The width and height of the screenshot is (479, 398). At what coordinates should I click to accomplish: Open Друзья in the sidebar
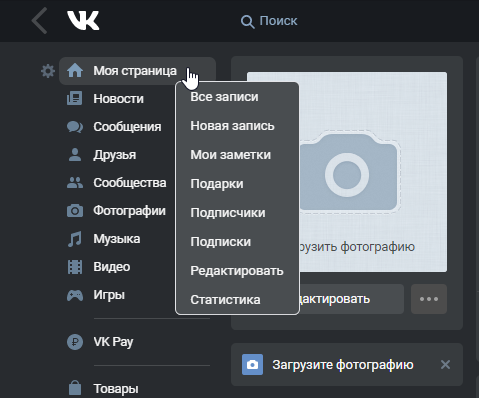[x=115, y=155]
